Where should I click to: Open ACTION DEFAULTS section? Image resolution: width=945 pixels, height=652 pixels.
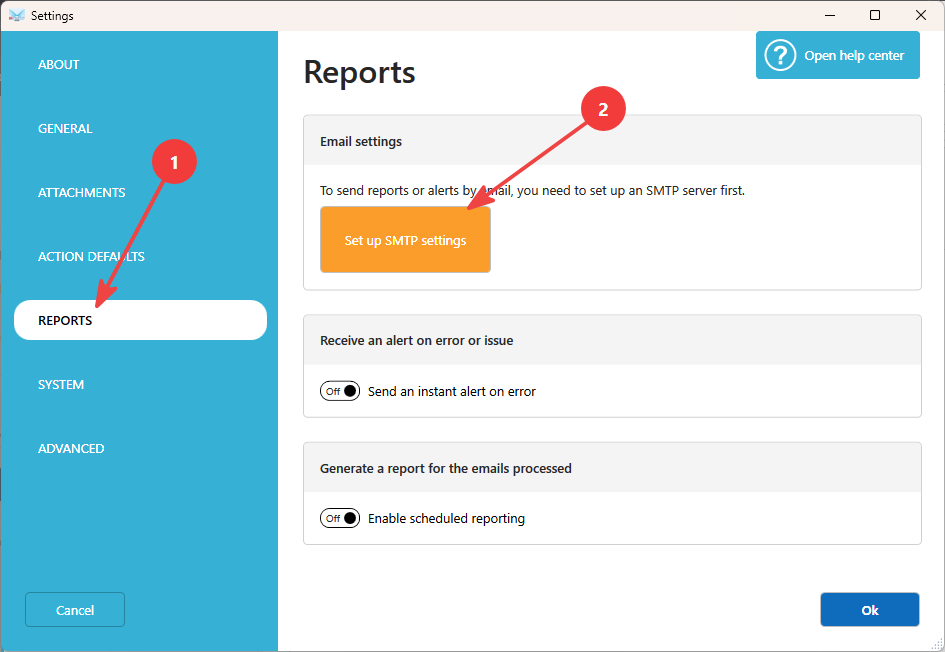pos(91,256)
